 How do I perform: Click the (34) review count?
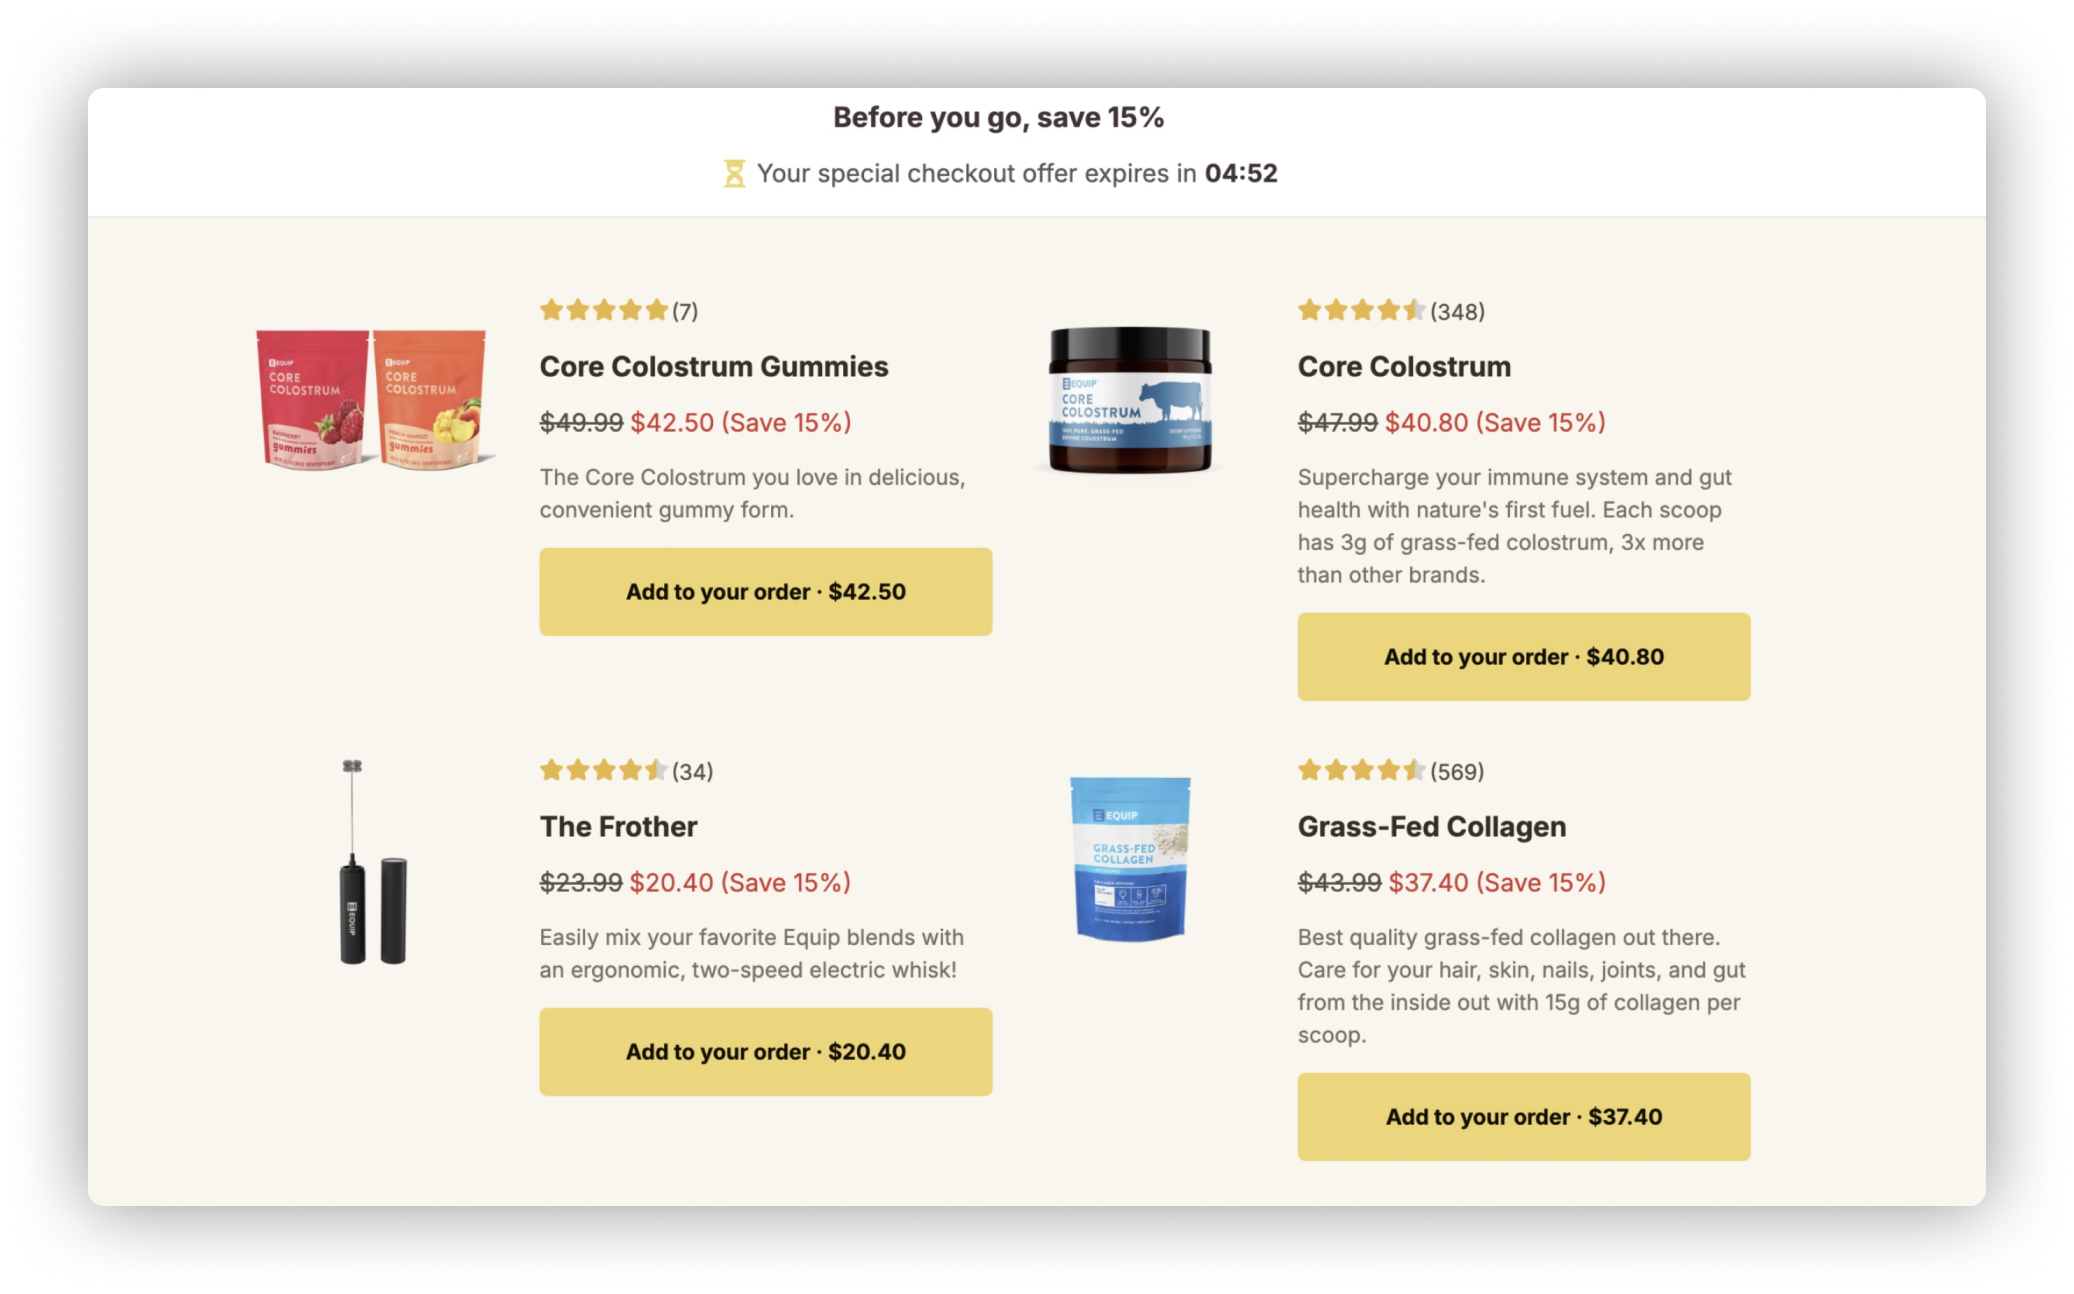click(692, 771)
